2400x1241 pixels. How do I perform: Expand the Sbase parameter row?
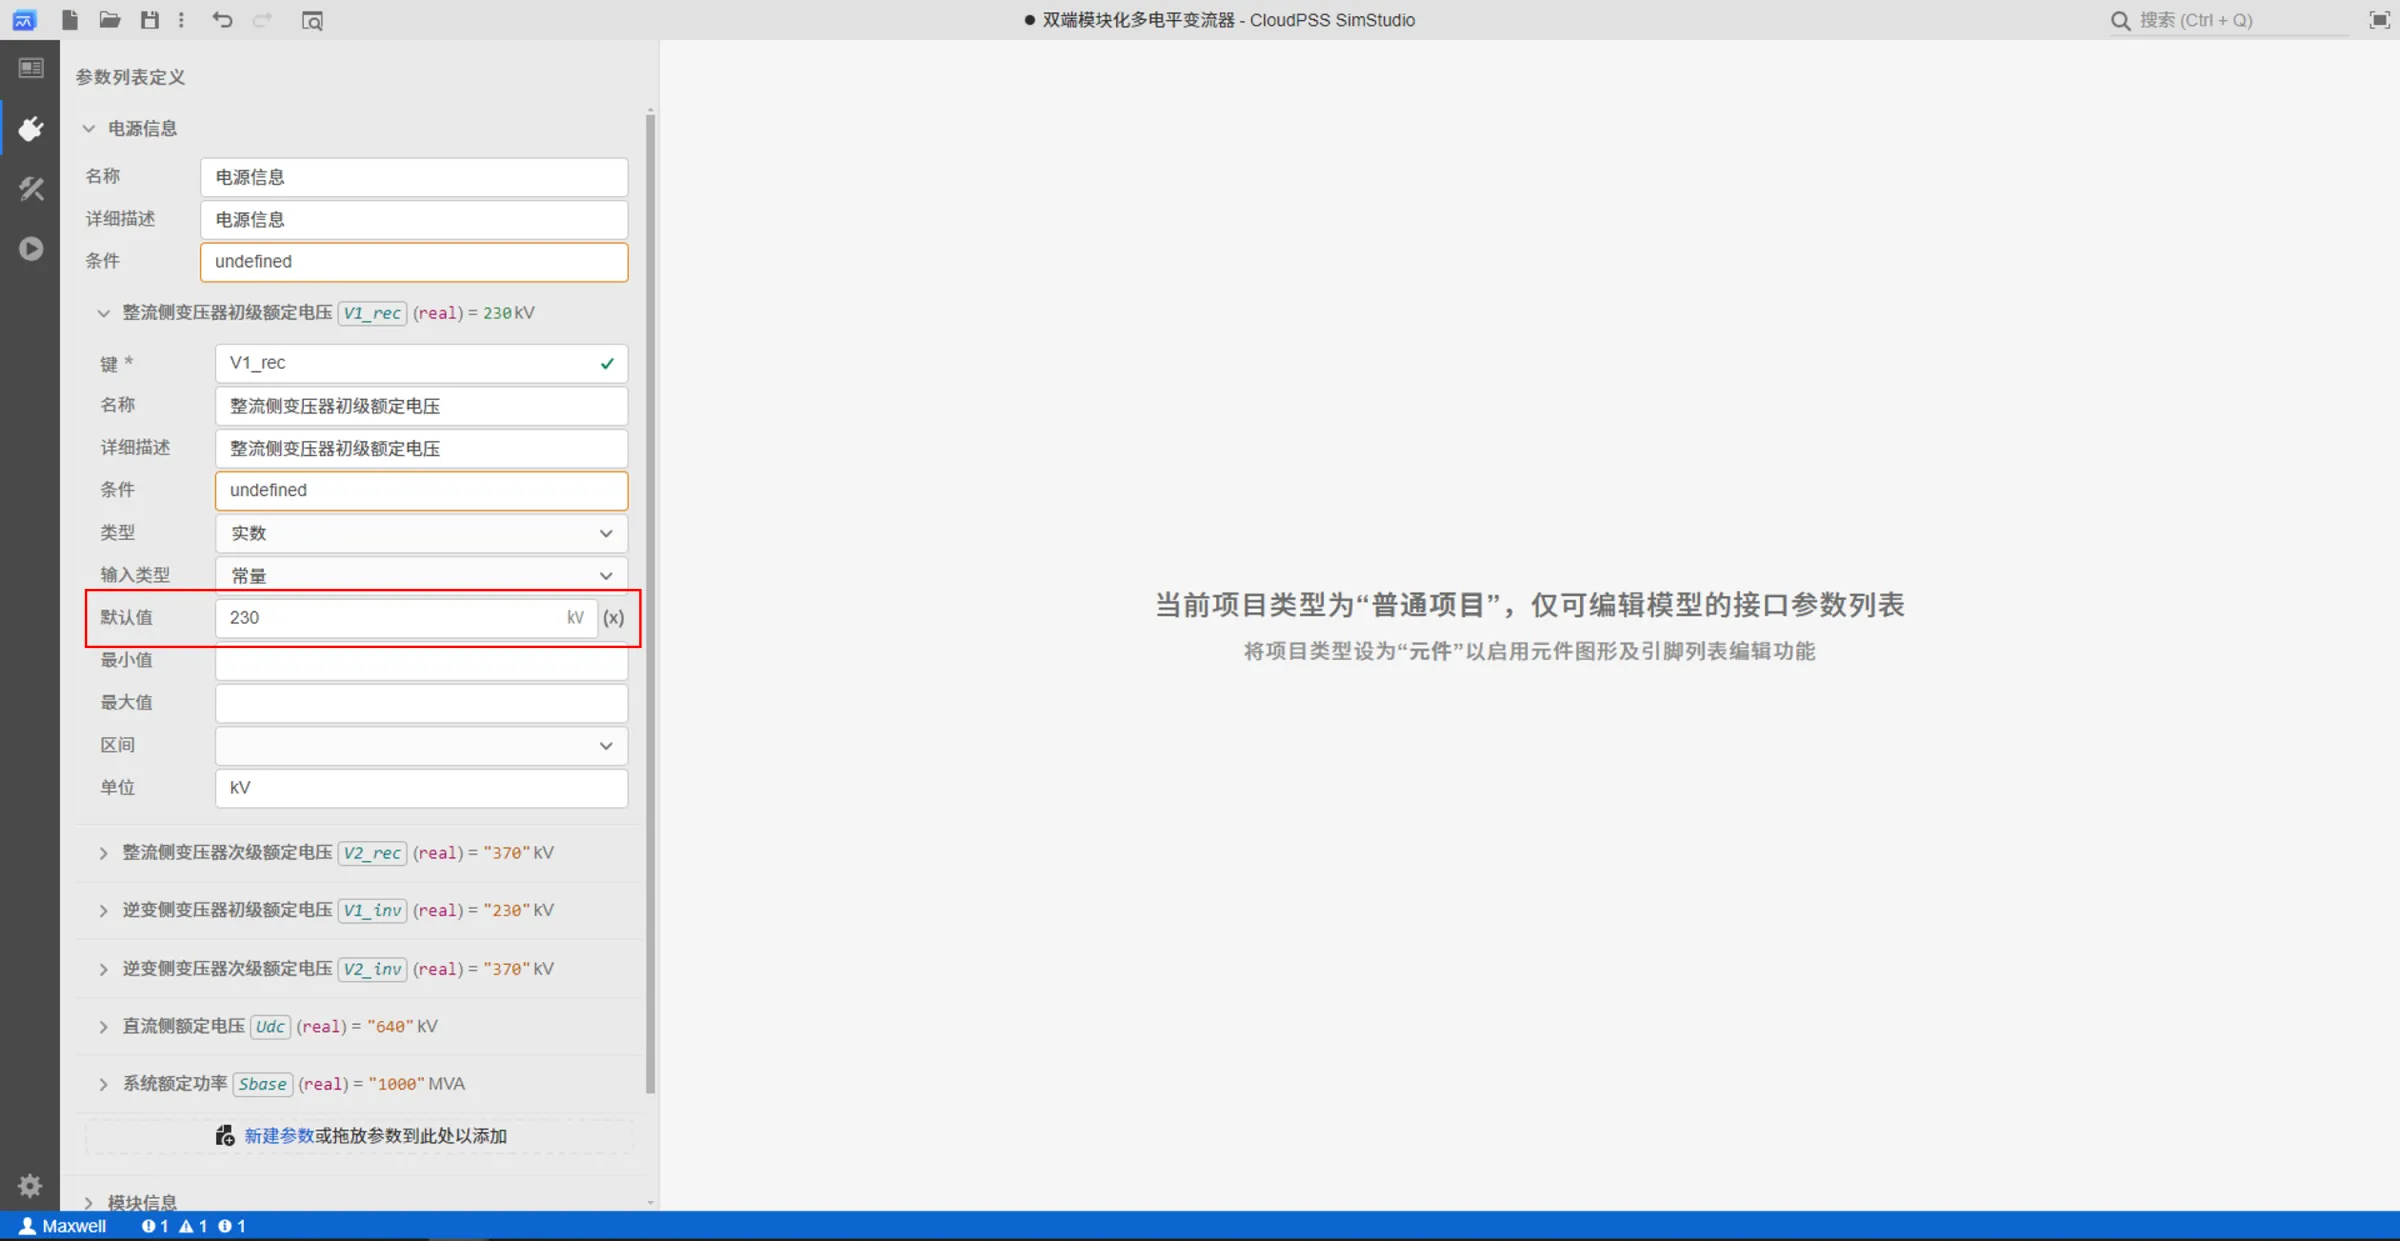(x=103, y=1084)
